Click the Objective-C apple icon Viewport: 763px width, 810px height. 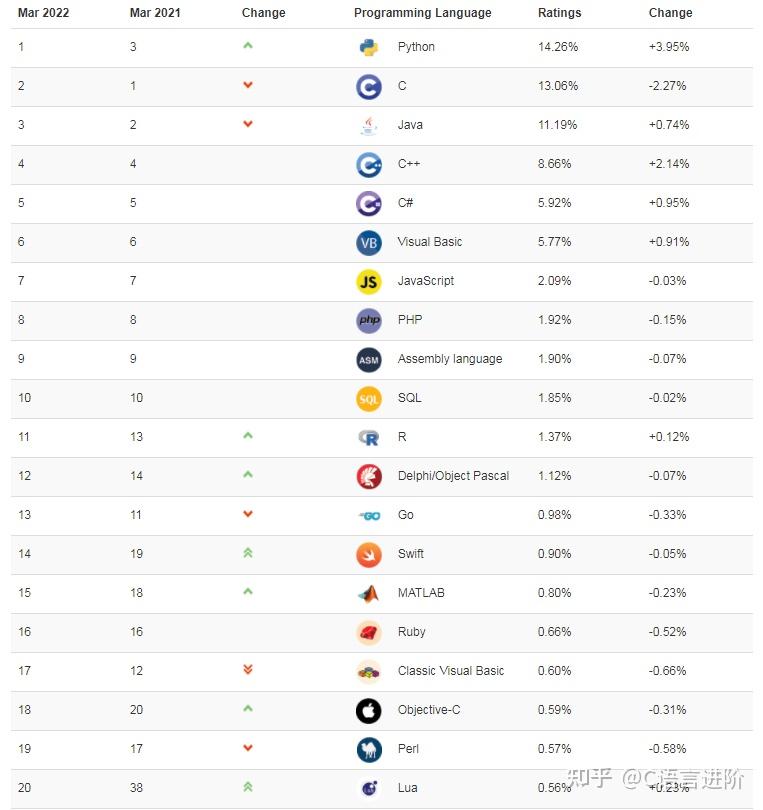(x=369, y=710)
